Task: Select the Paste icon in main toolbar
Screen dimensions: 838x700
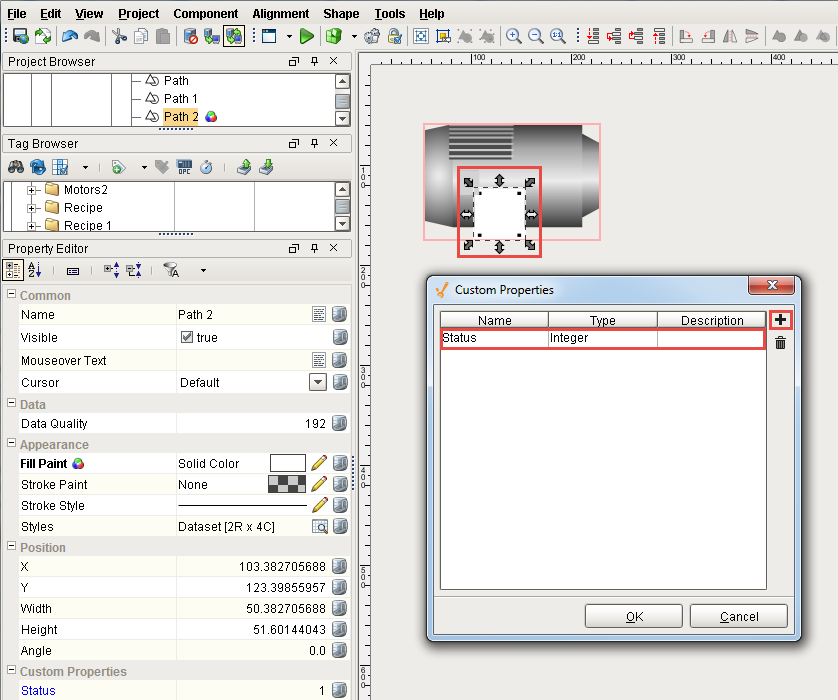Action: (163, 35)
